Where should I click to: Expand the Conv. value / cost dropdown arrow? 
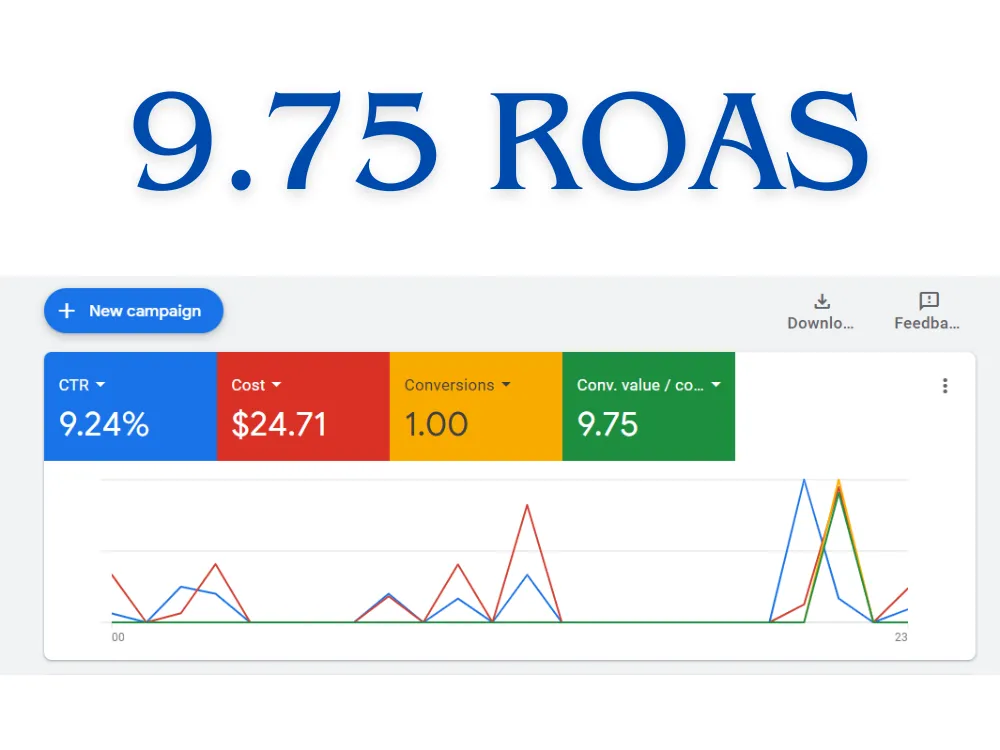[716, 385]
